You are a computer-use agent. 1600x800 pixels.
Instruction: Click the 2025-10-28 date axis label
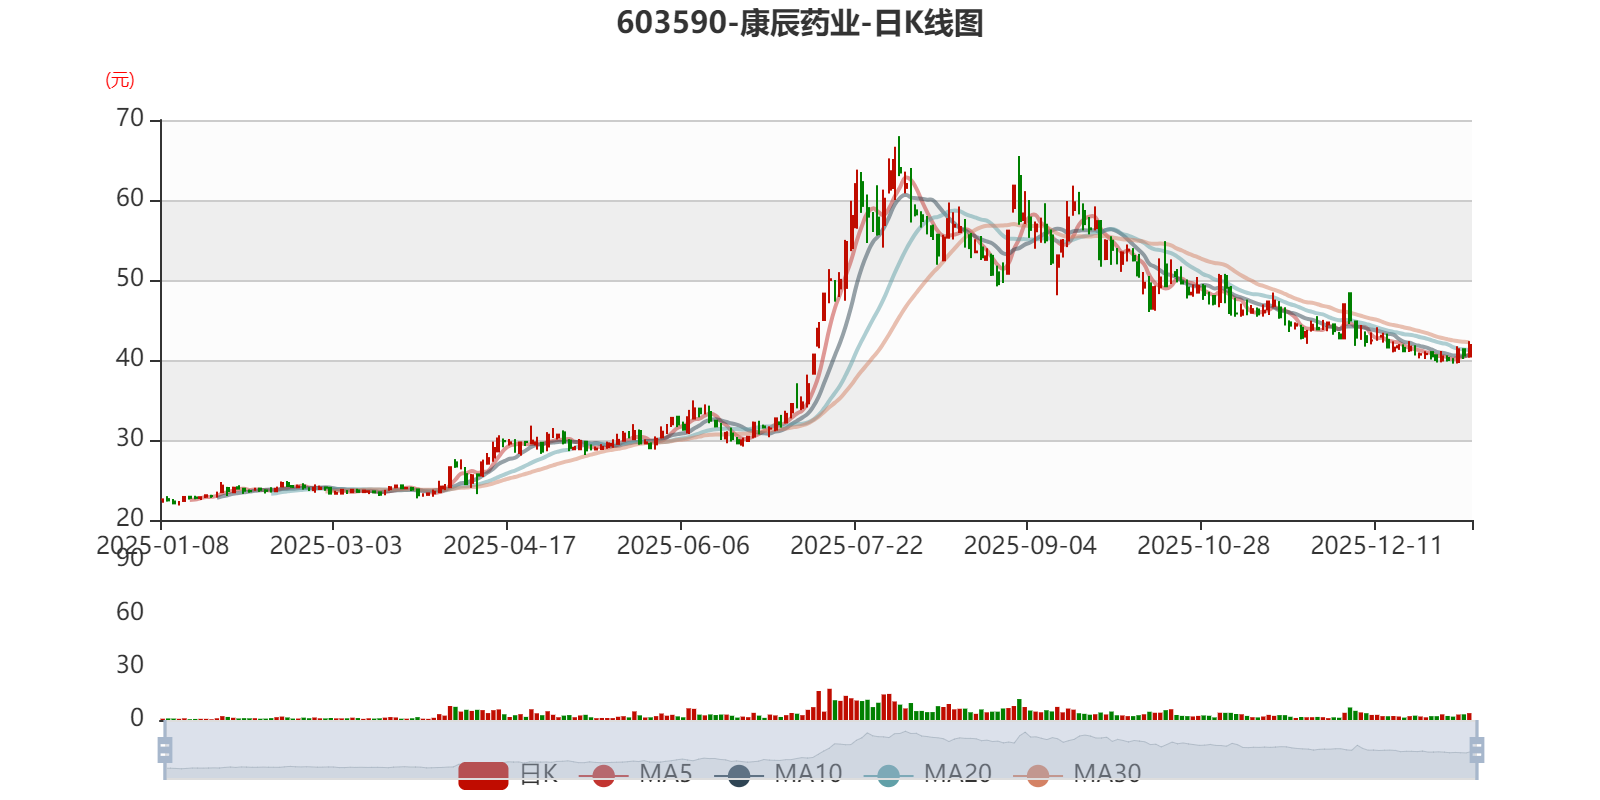[x=1204, y=546]
